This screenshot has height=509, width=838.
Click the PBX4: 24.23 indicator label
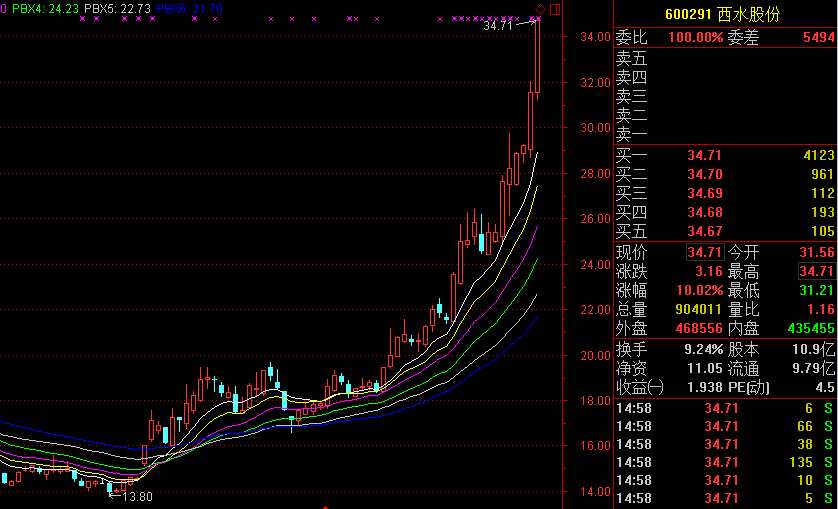point(45,9)
